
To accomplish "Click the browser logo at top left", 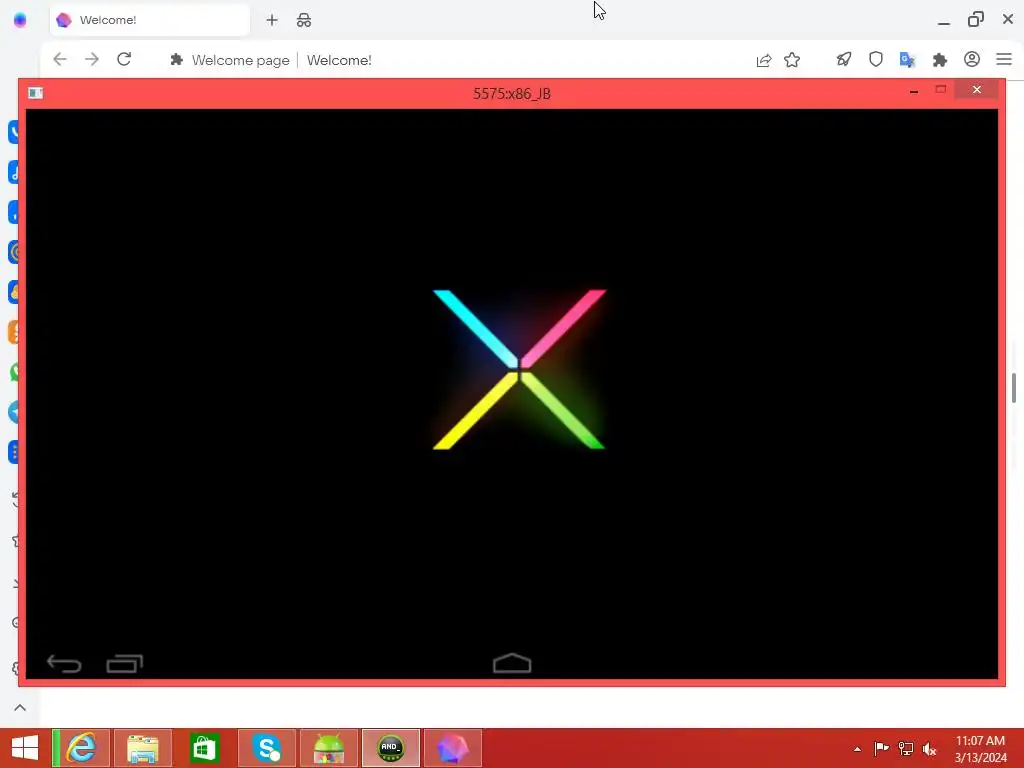I will [20, 20].
